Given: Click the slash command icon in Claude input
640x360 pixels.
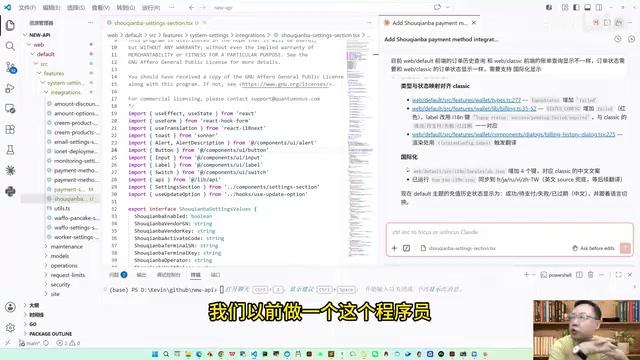Looking at the screenshot, I should [x=407, y=248].
